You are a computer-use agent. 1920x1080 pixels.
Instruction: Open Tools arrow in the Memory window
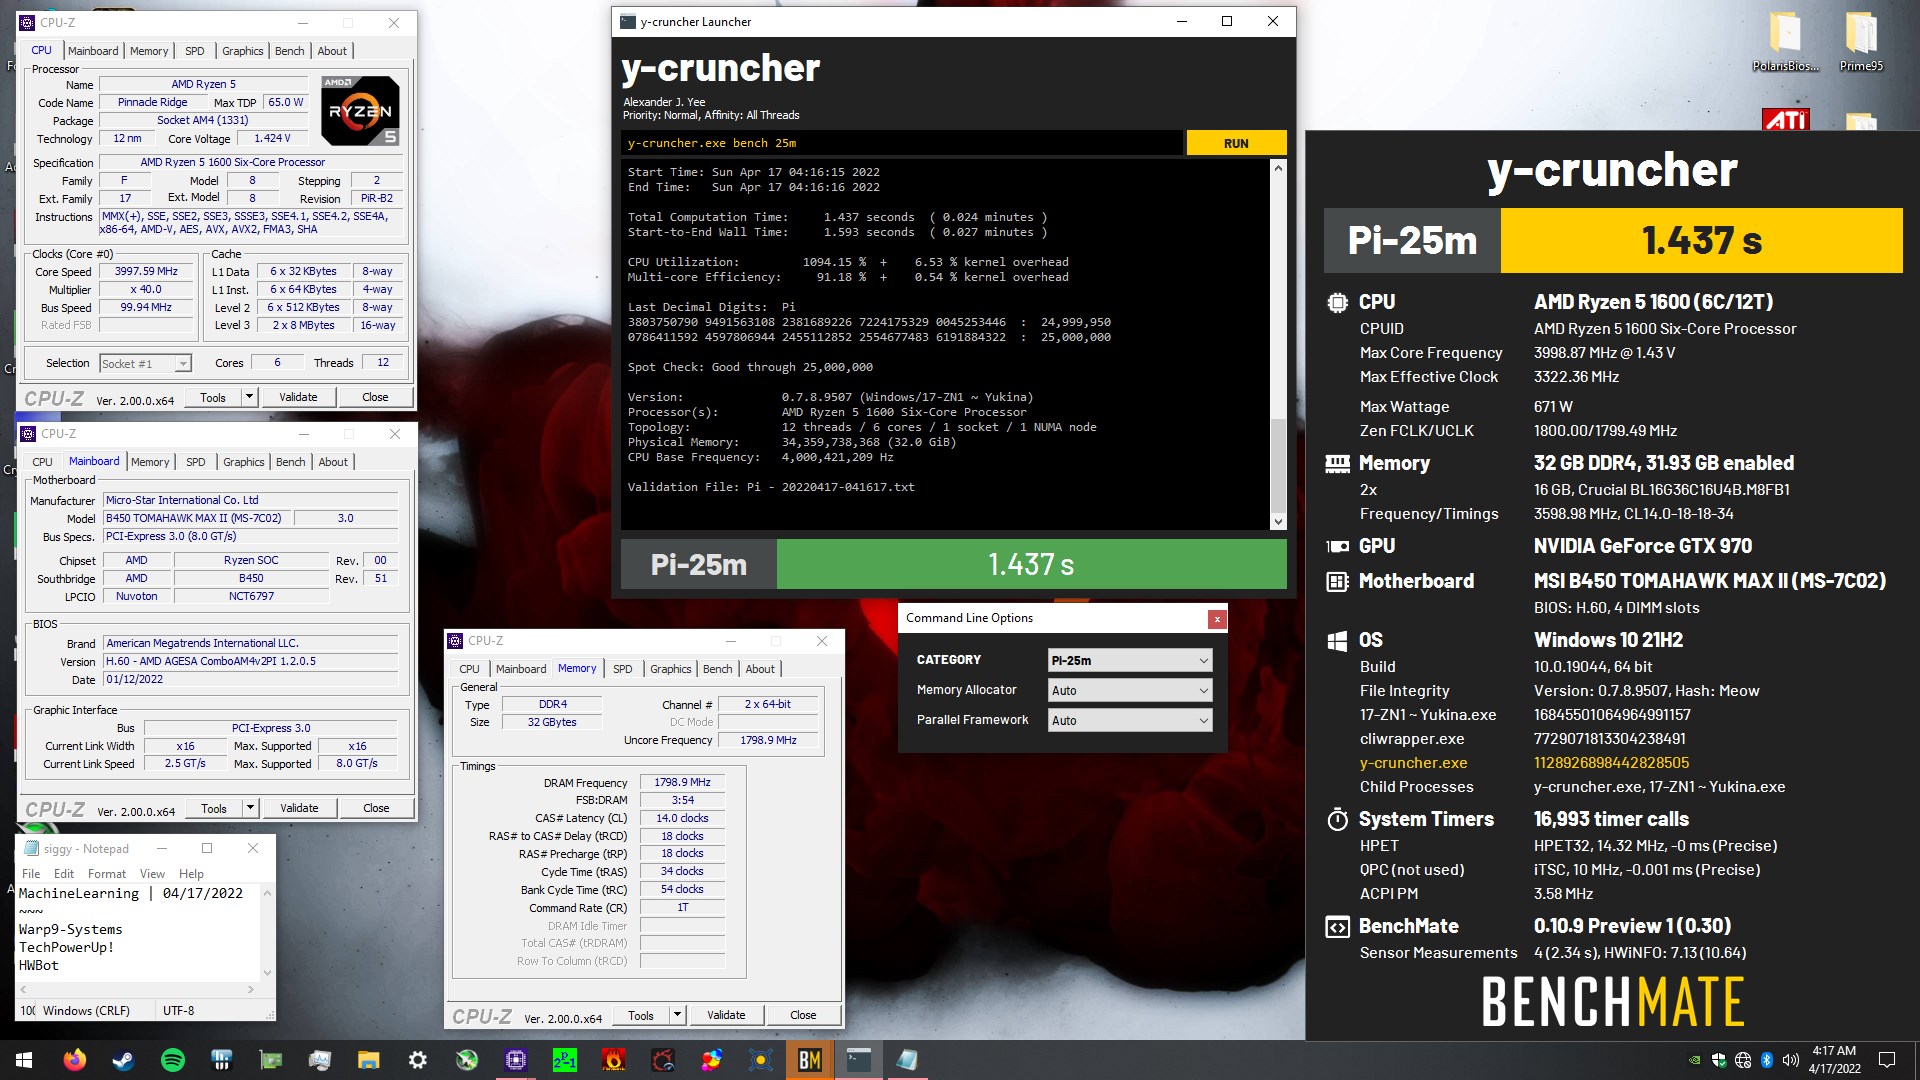coord(677,1015)
